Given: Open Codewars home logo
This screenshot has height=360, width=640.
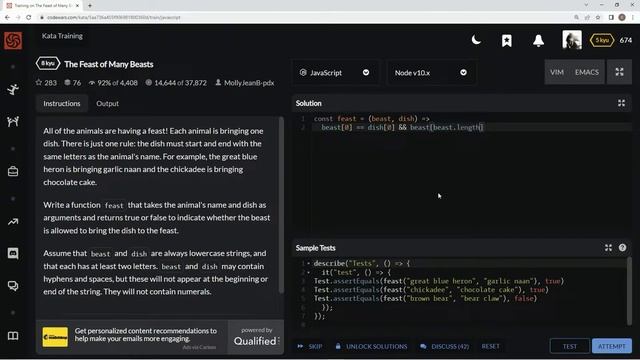Looking at the screenshot, I should click(x=13, y=40).
